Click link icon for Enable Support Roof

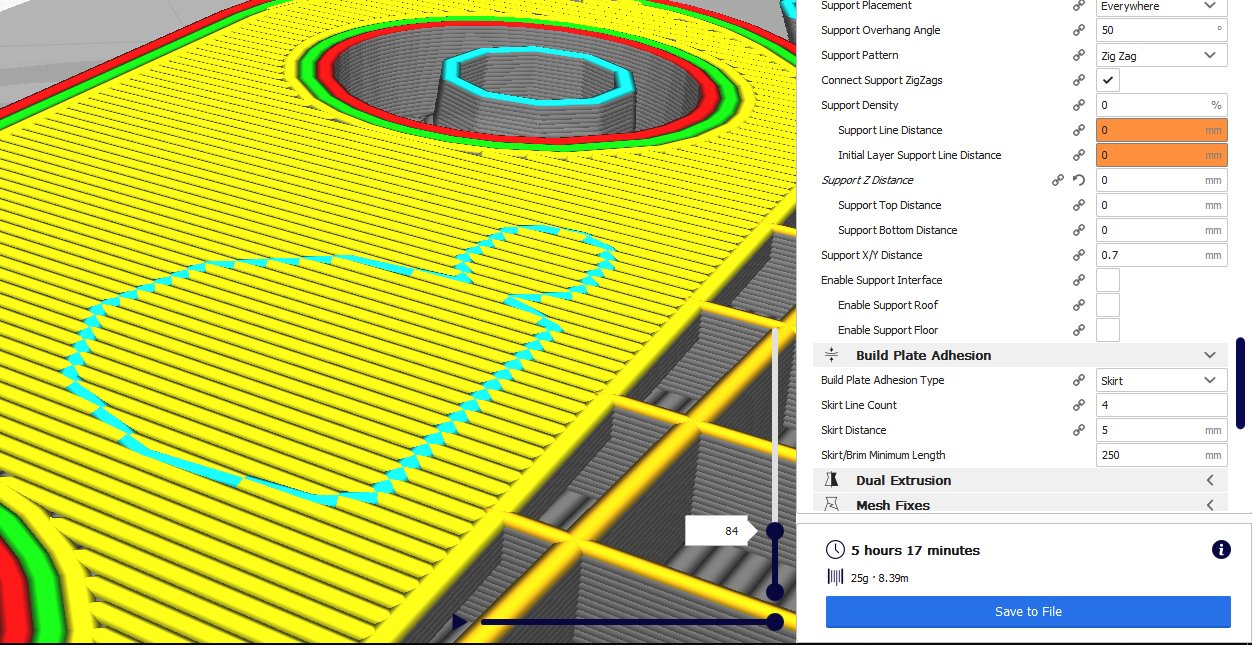tap(1079, 305)
